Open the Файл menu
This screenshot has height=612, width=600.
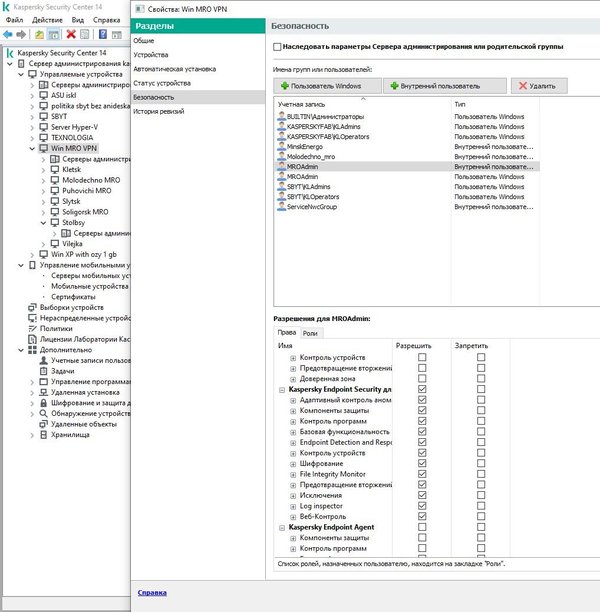tap(14, 20)
